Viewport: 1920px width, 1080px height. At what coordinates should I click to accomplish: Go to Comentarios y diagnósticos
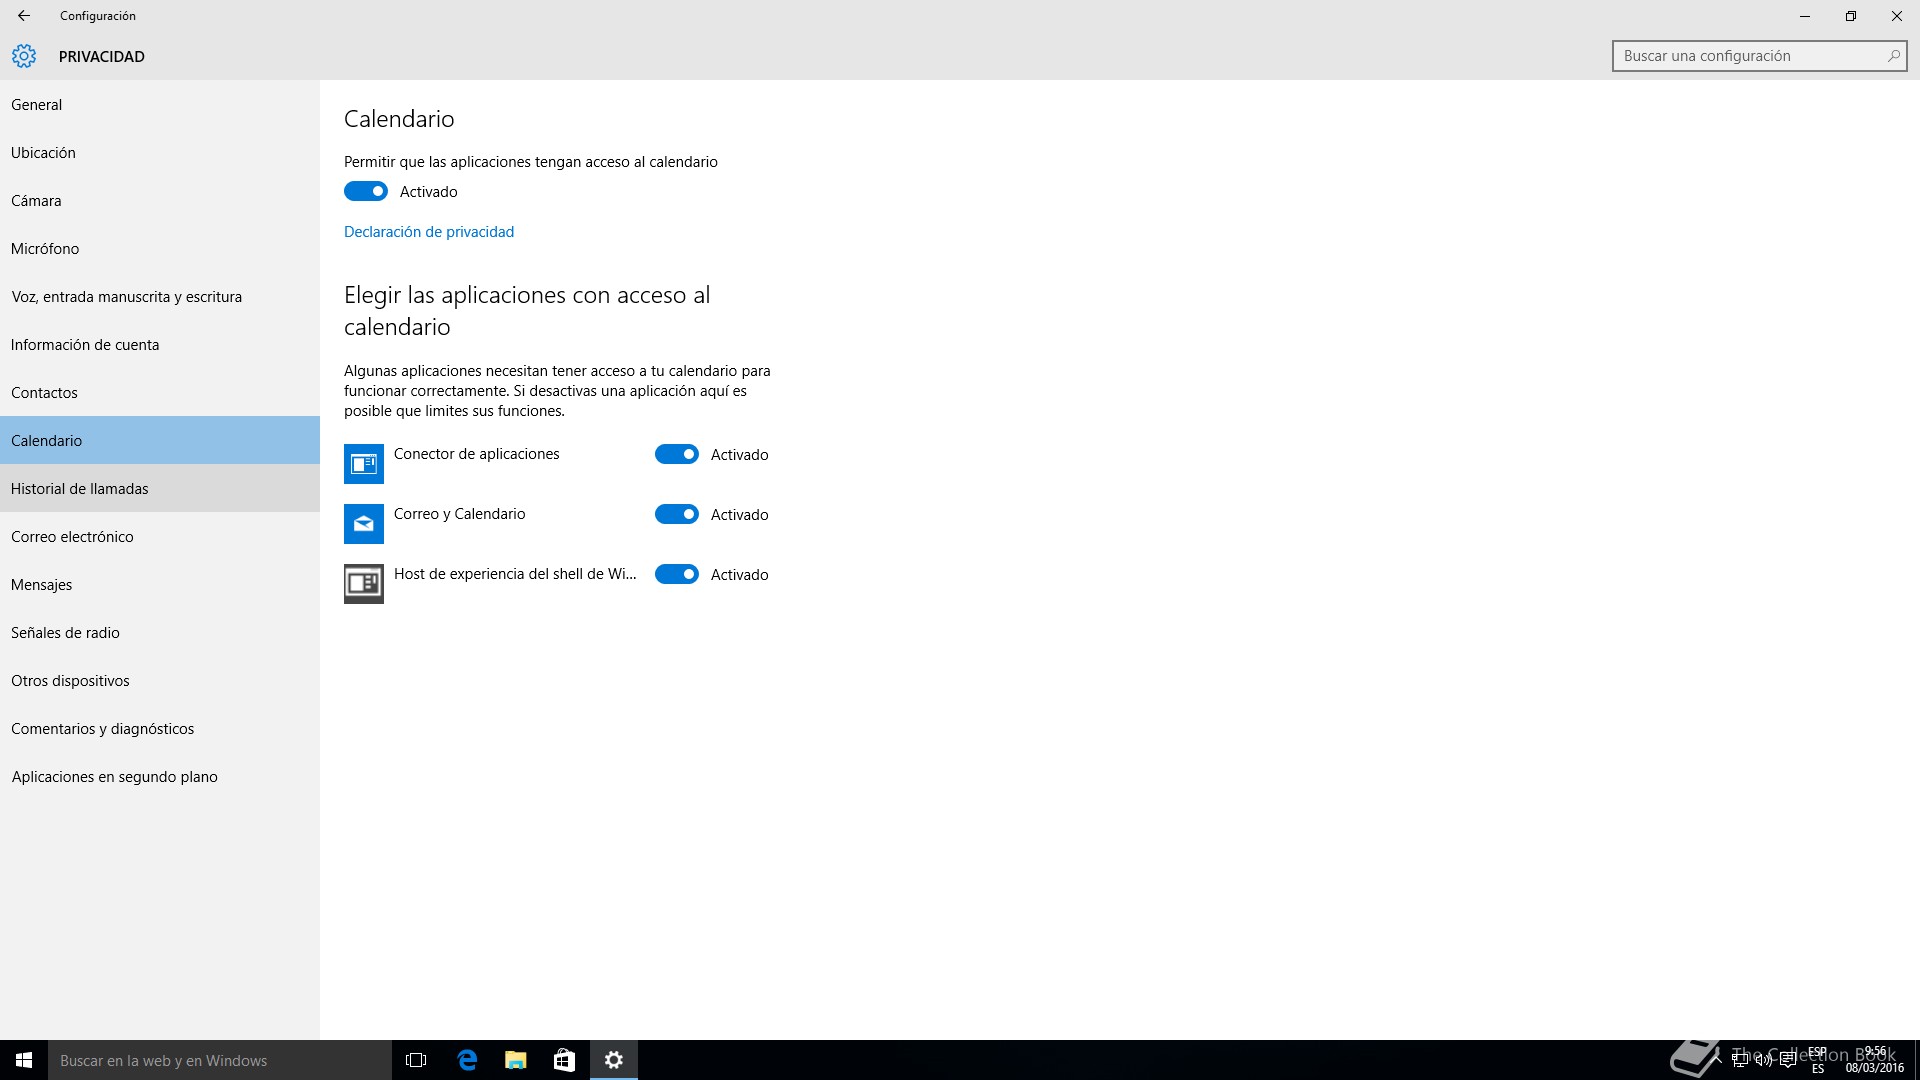pos(160,728)
